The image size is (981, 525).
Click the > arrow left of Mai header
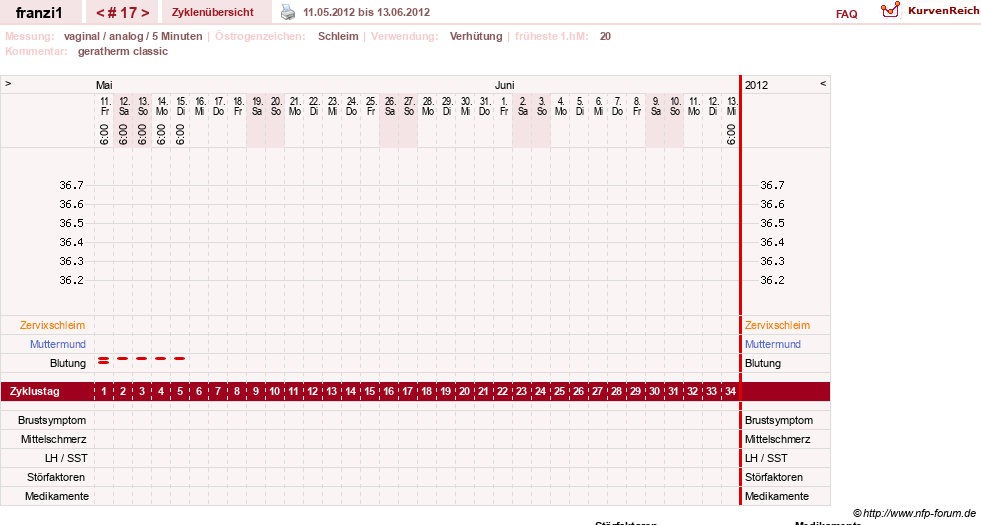pyautogui.click(x=8, y=83)
